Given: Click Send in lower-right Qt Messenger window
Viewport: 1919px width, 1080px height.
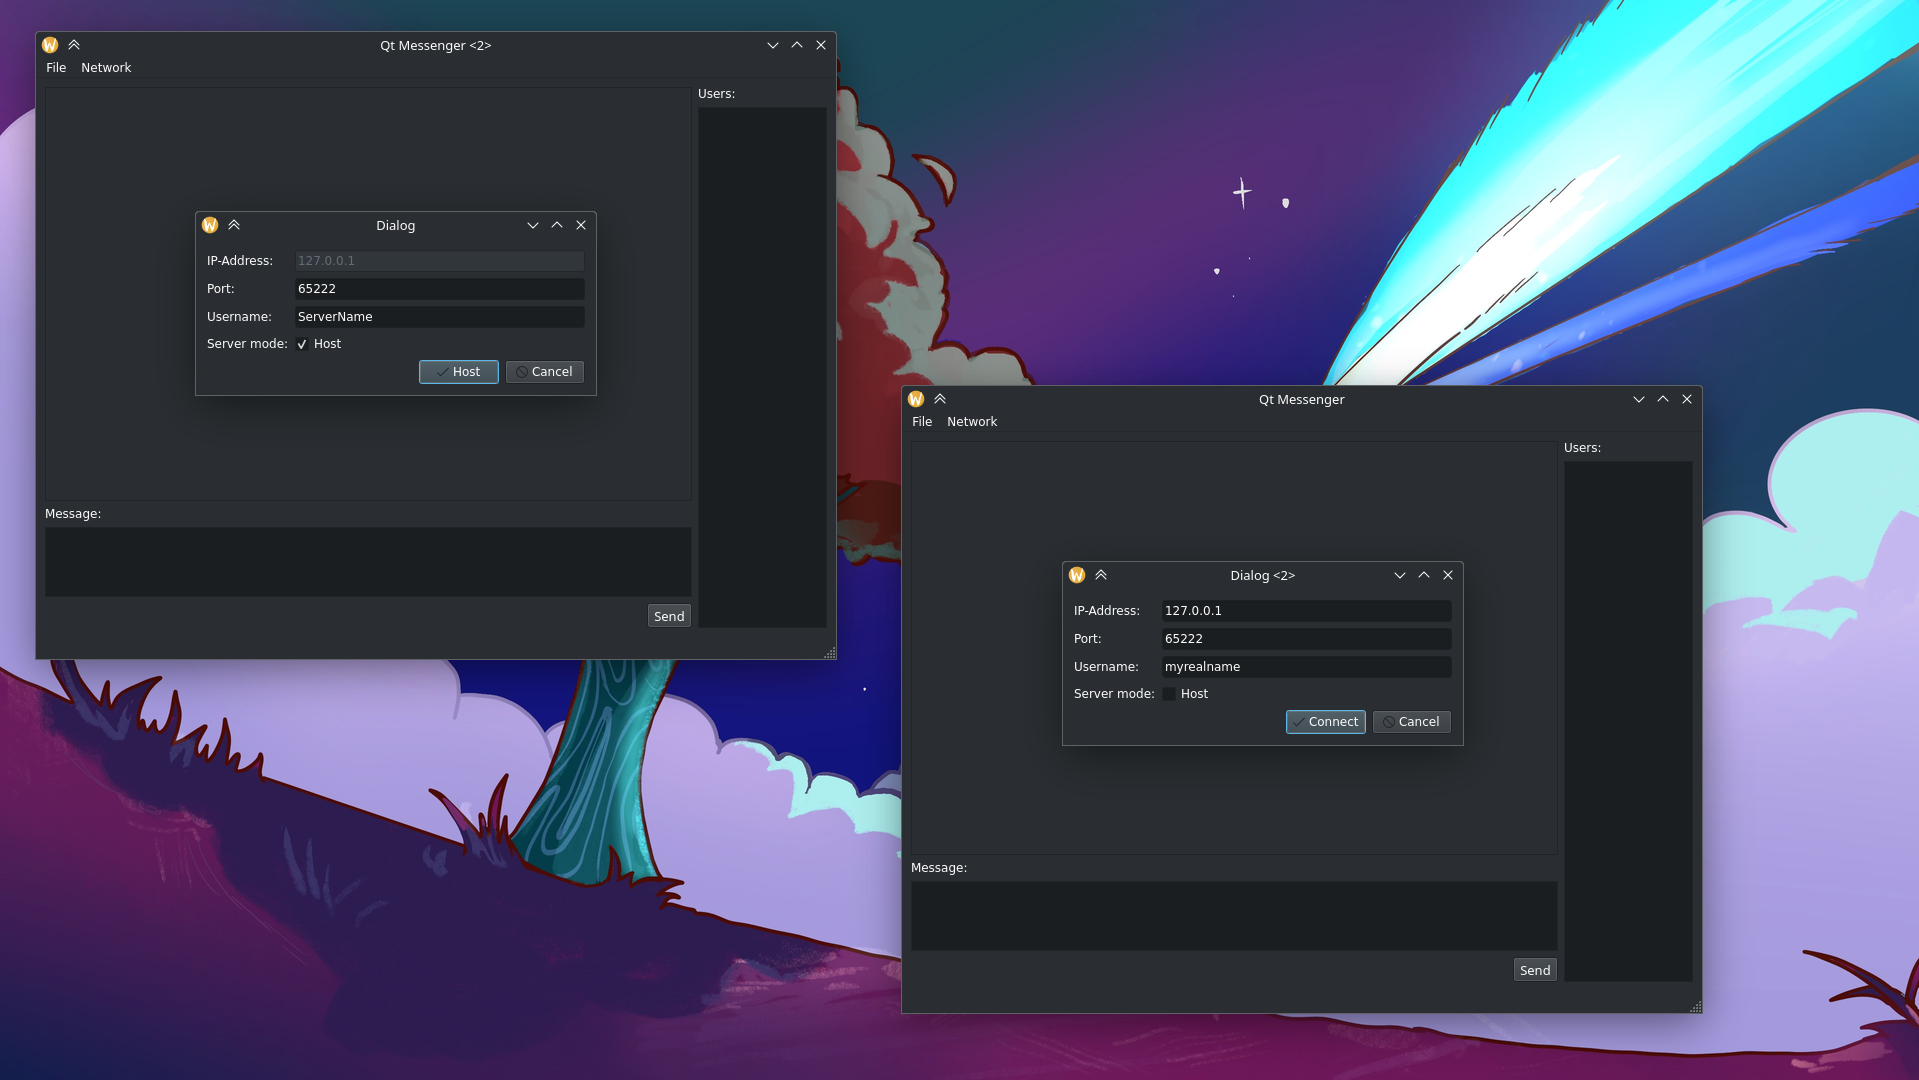Looking at the screenshot, I should click(1535, 970).
